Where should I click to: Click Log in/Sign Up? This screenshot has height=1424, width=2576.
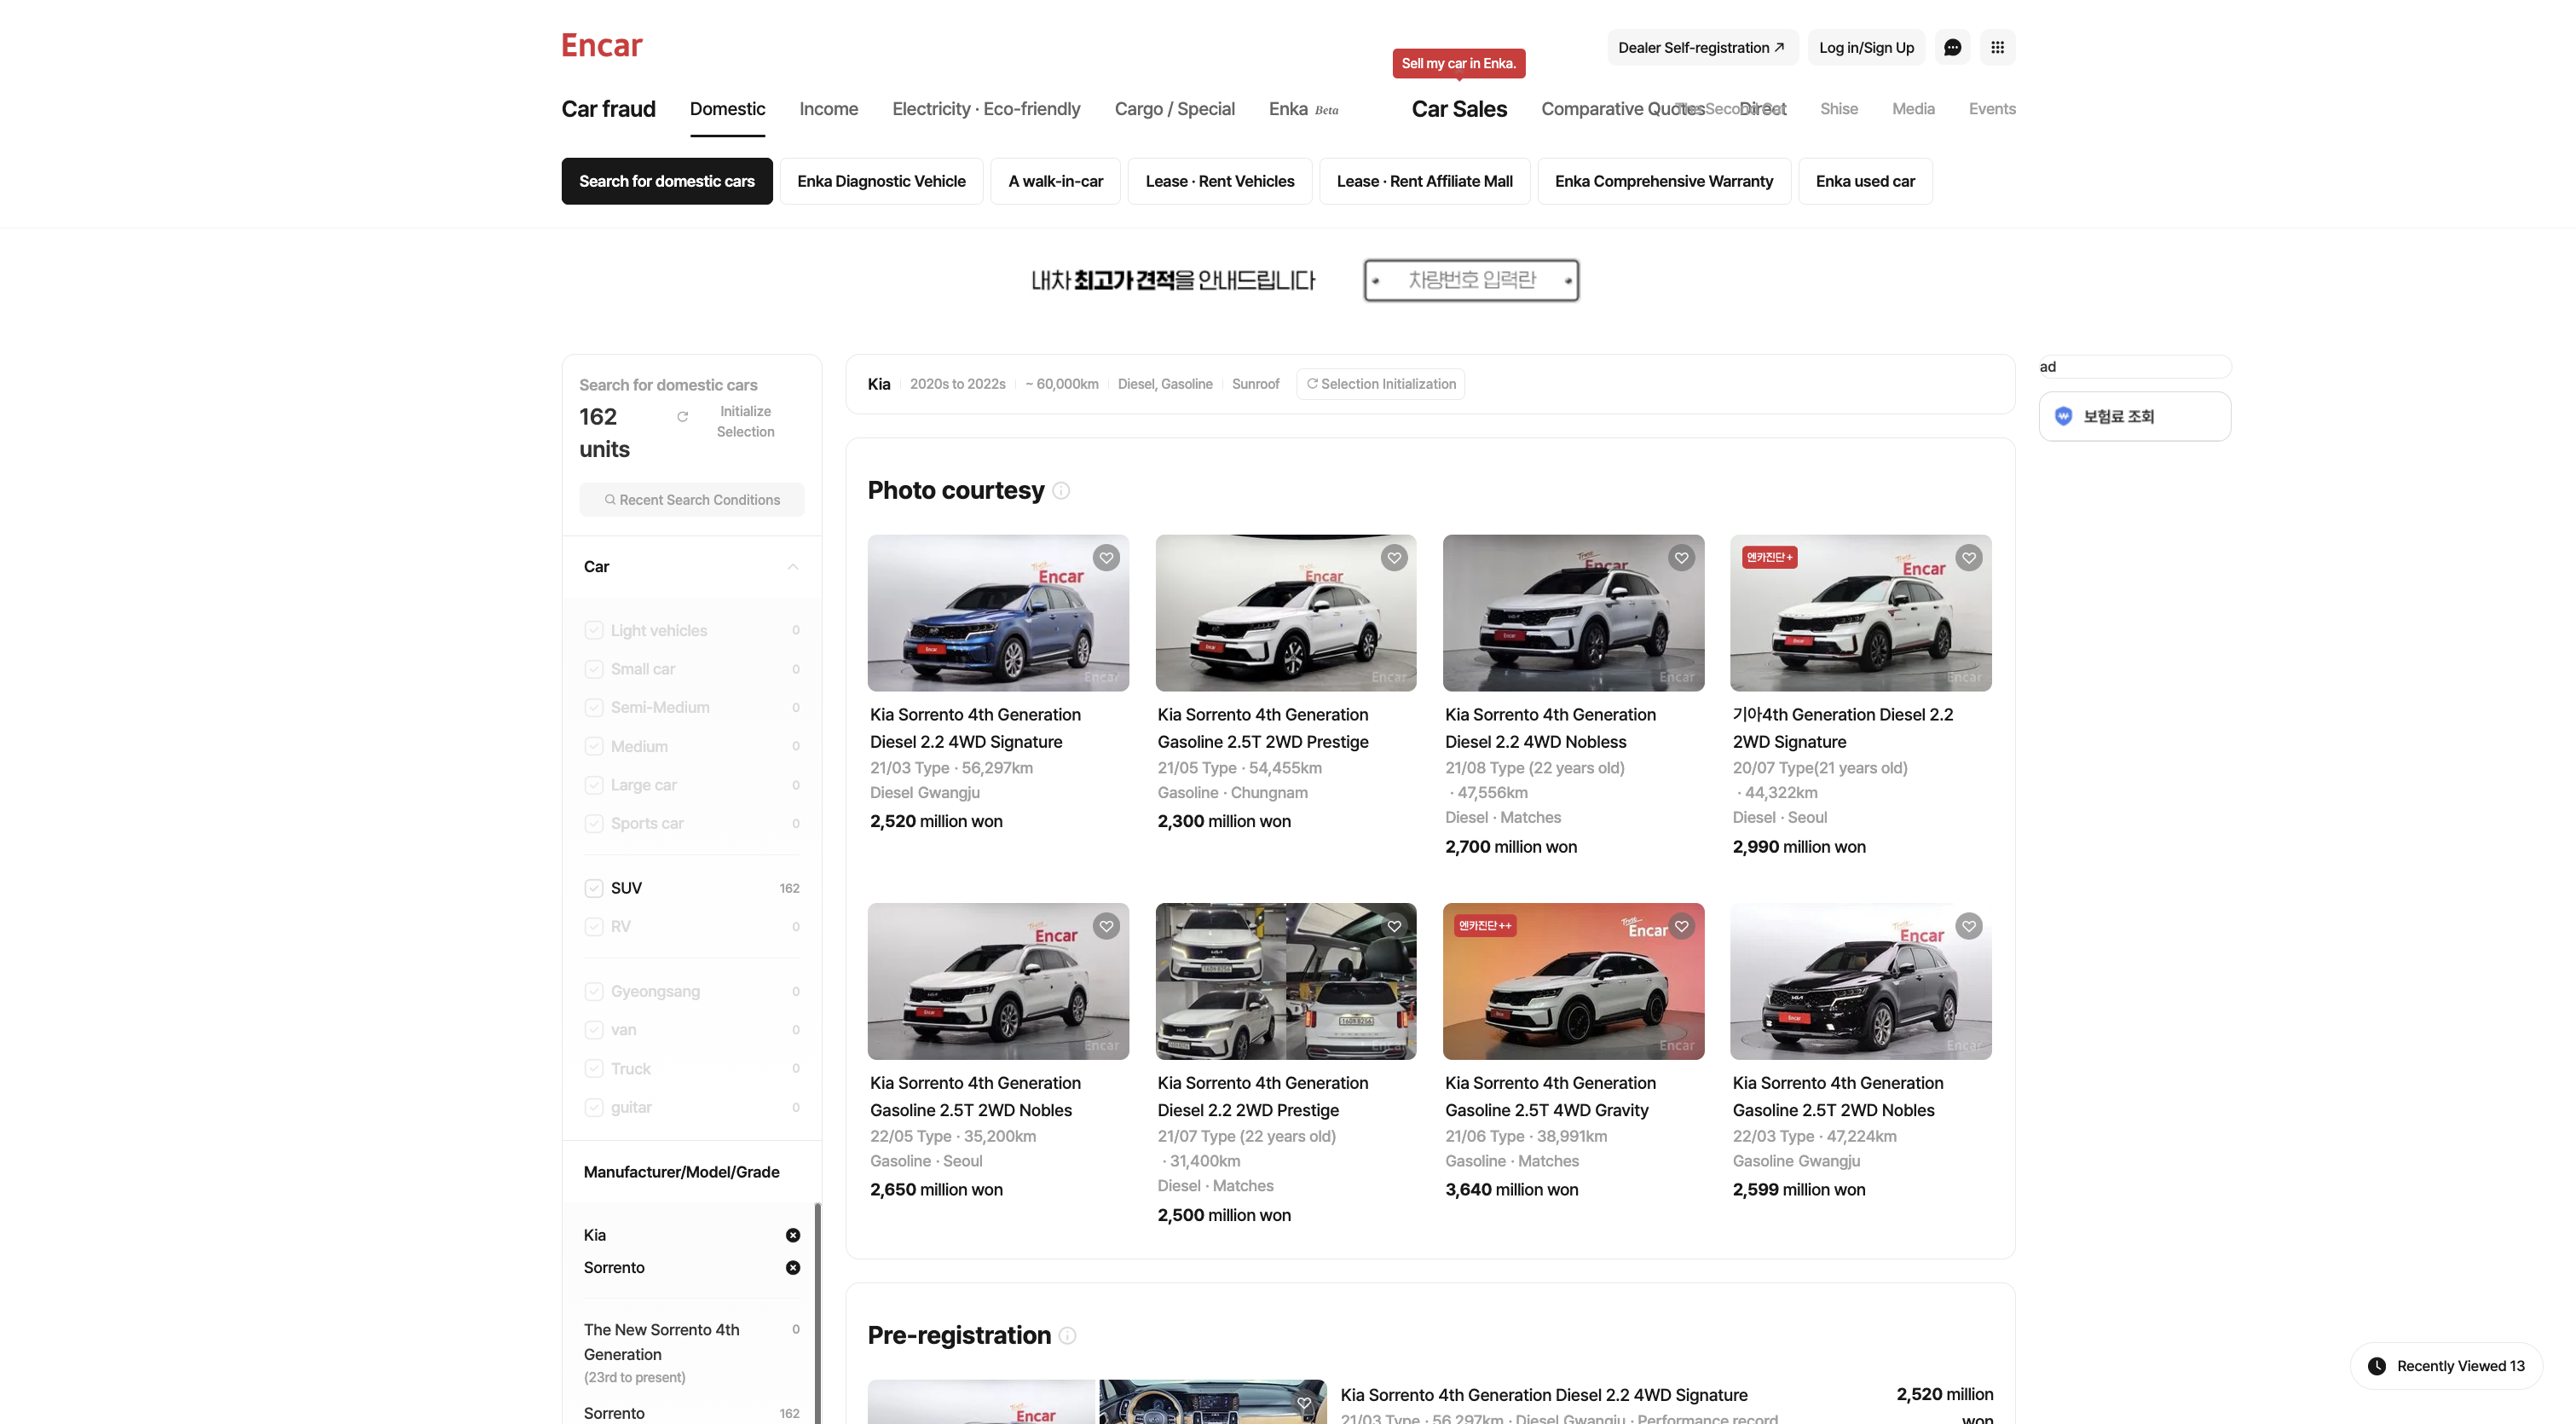pyautogui.click(x=1866, y=47)
